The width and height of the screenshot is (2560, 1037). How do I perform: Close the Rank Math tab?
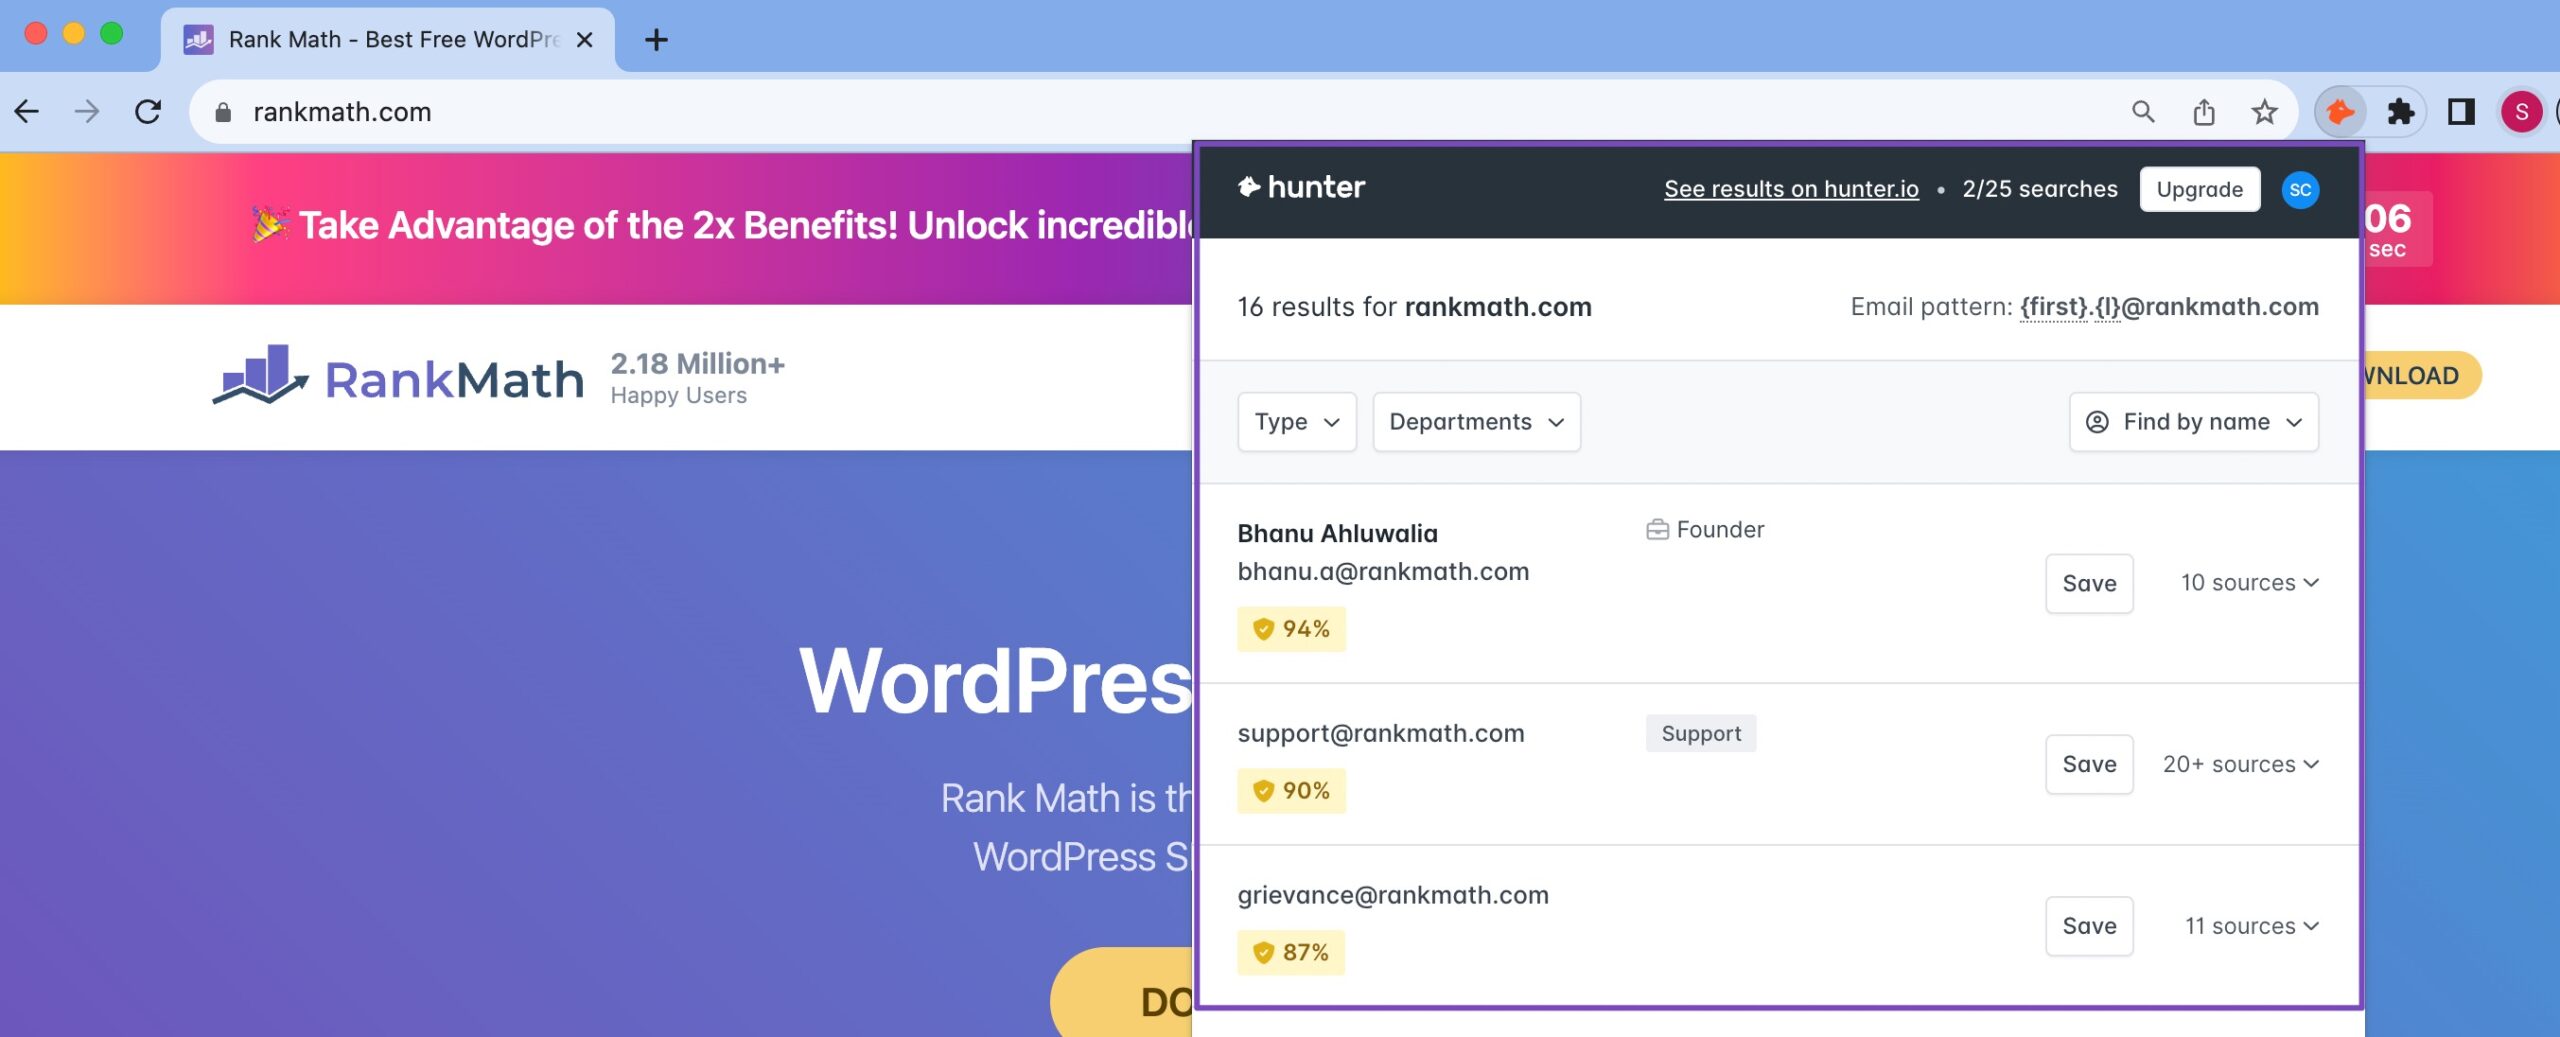pyautogui.click(x=585, y=40)
